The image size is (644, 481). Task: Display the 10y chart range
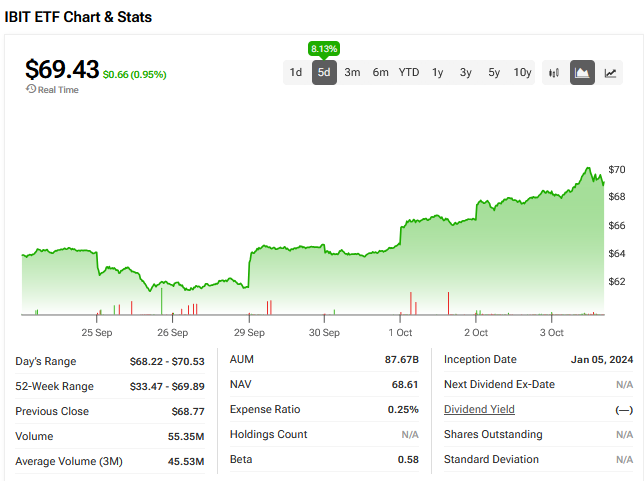523,72
